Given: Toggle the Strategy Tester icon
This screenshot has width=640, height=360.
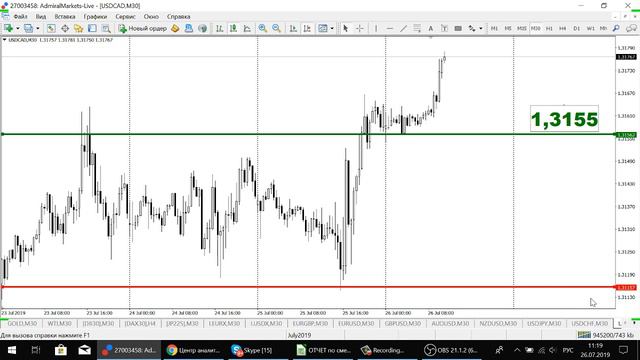Looking at the screenshot, I should 106,28.
